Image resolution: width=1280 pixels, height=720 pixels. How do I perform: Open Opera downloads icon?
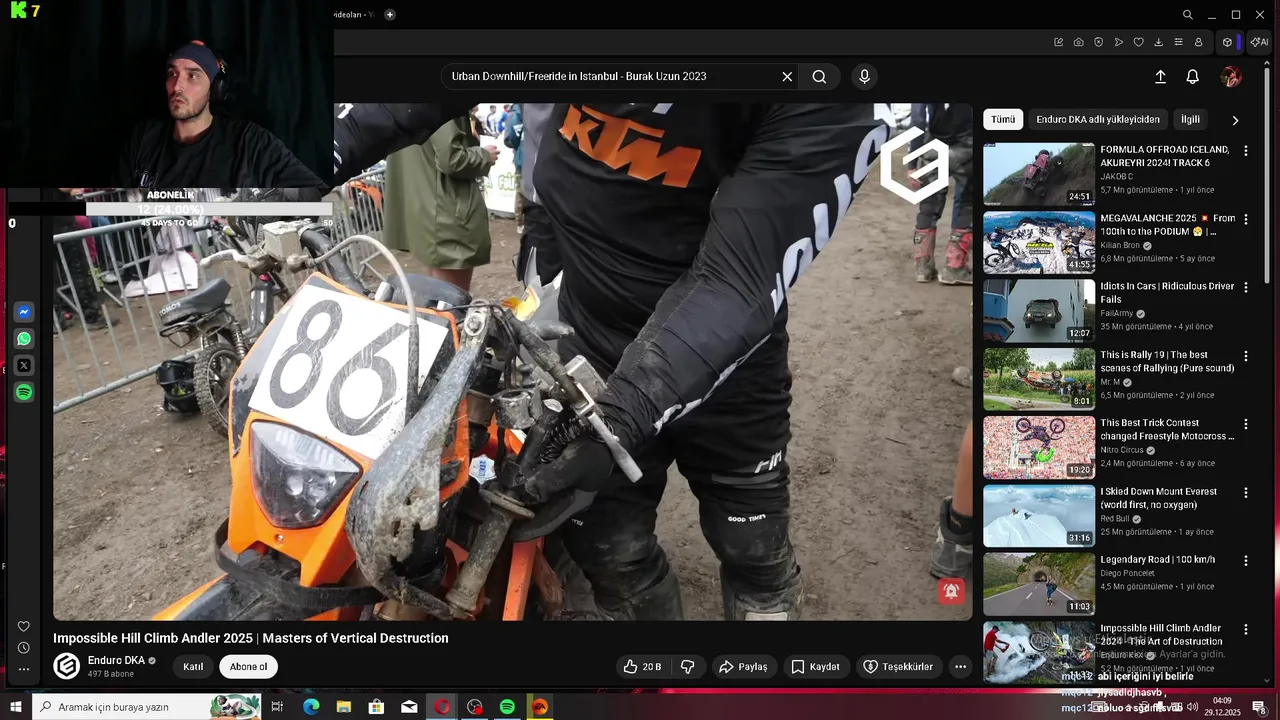(1158, 42)
